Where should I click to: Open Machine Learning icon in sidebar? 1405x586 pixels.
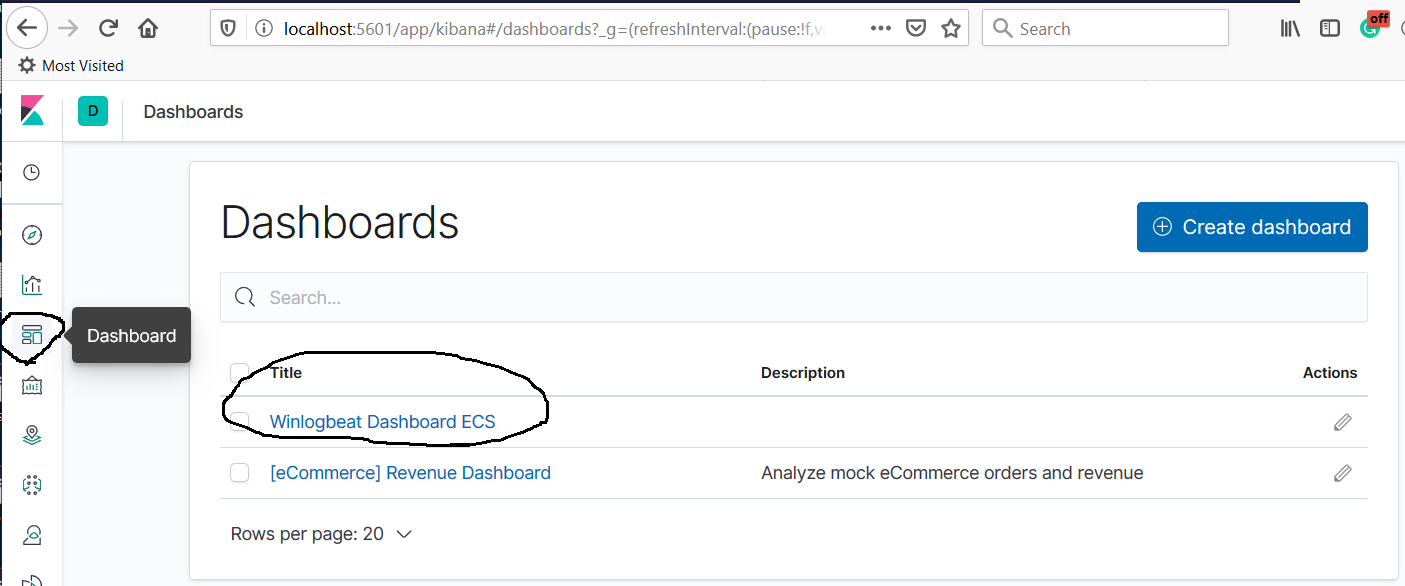coord(32,485)
